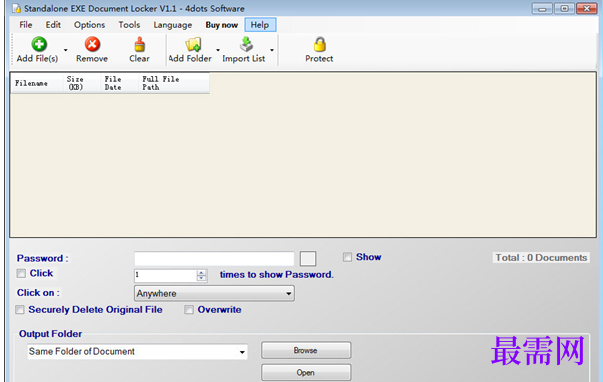Tick the Click times checkbox
Screen dimensions: 603x382
point(21,273)
